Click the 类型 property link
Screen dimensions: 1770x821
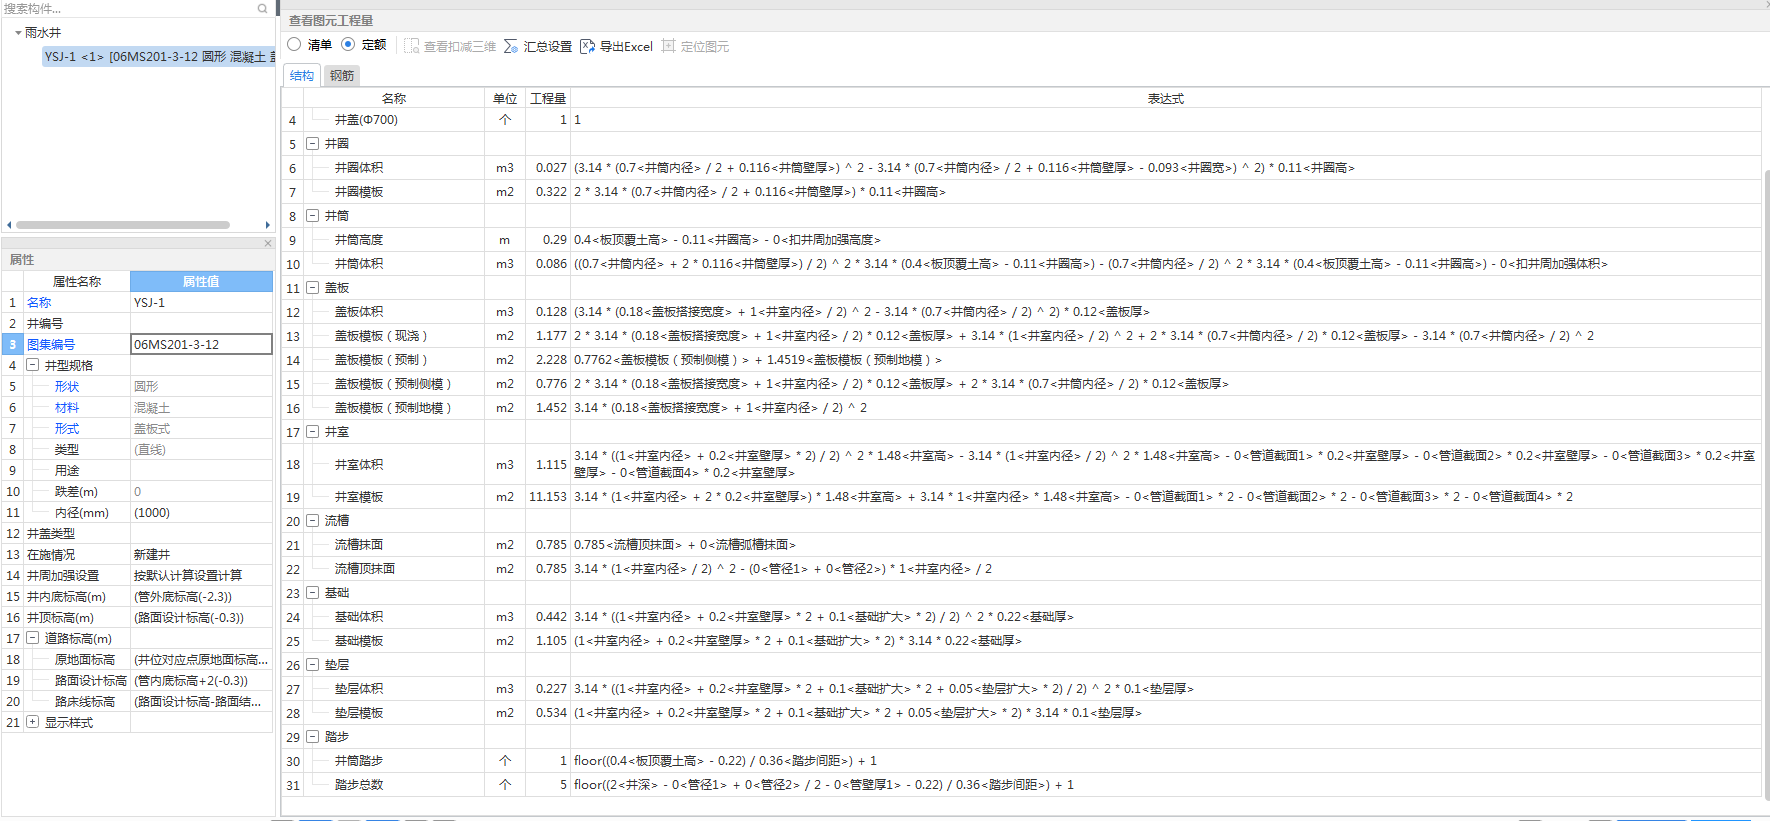(x=67, y=449)
